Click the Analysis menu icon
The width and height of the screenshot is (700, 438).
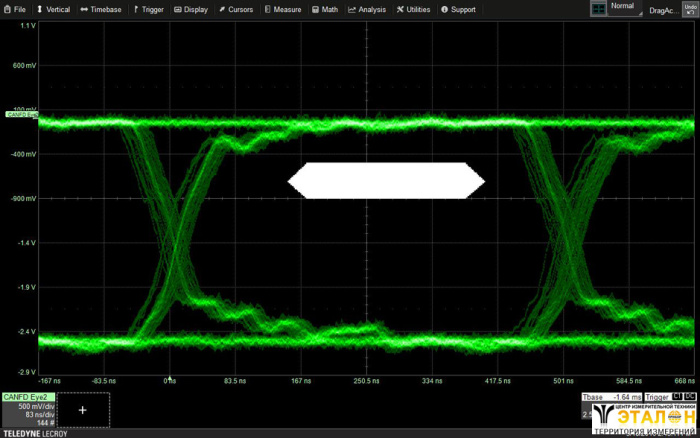352,9
